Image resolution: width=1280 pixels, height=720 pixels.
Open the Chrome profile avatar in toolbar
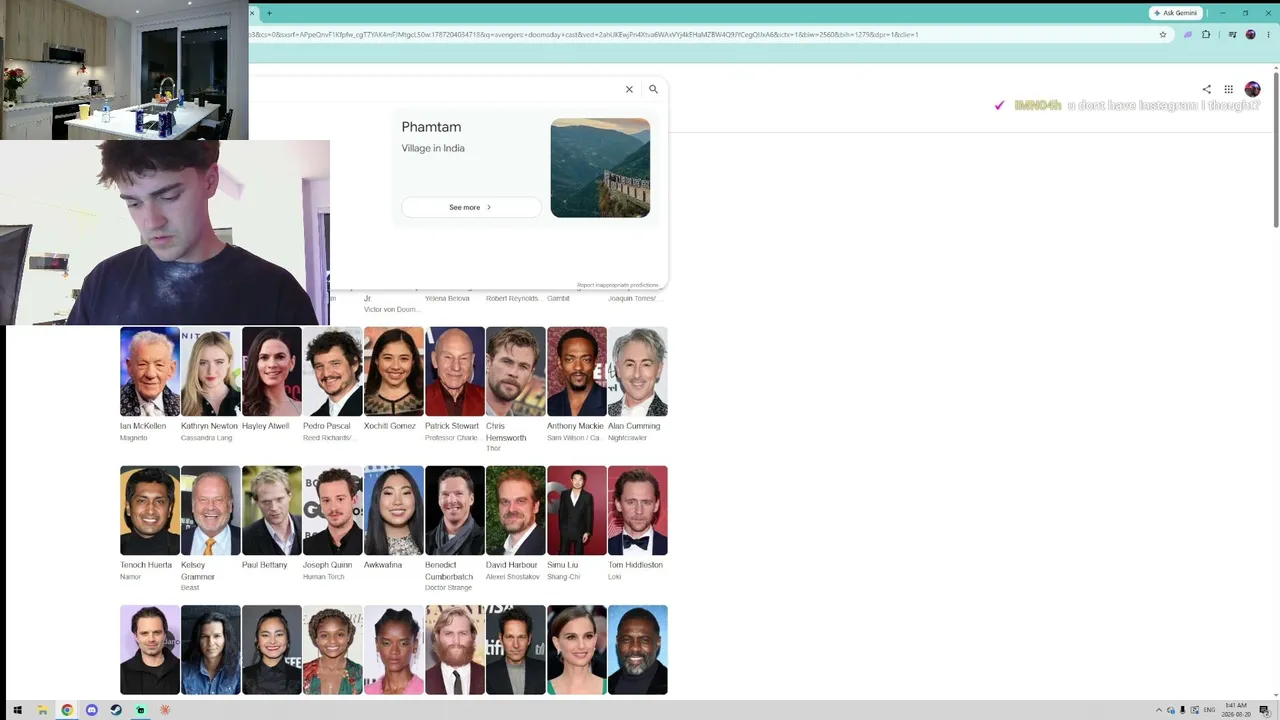1250,34
